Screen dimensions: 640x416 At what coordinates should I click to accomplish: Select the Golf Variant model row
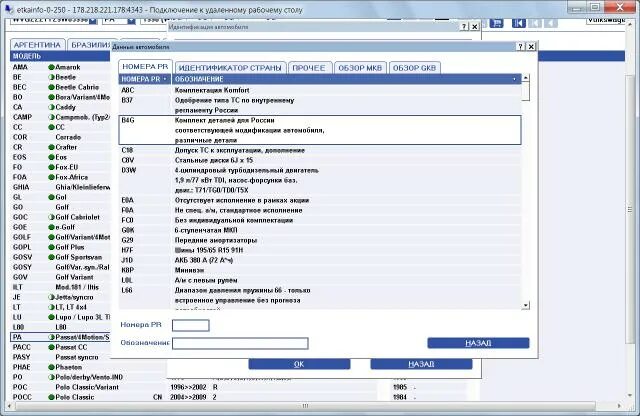pyautogui.click(x=60, y=277)
